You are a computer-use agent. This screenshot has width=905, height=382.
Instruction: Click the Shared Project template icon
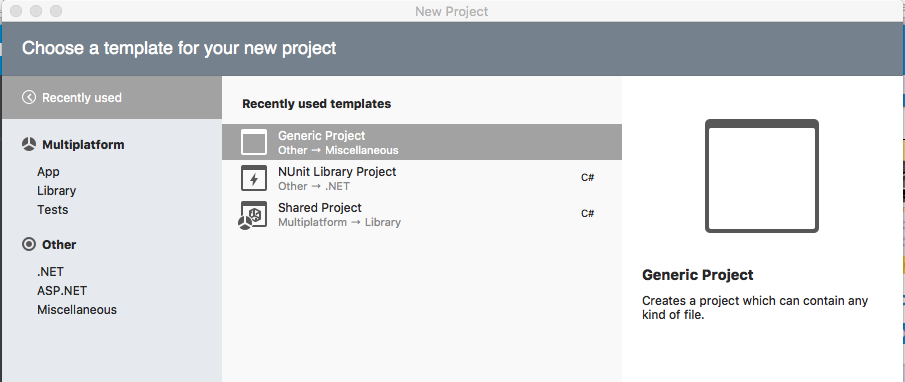point(253,215)
